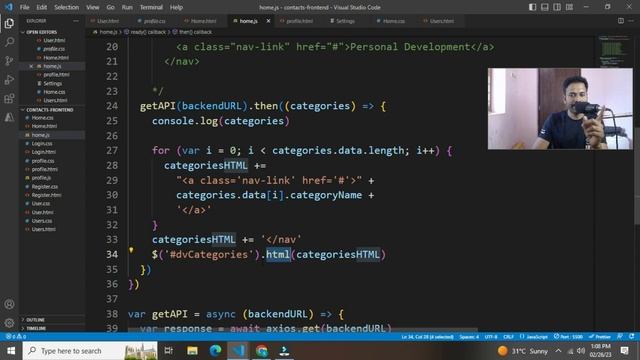Open the Extensions view
Image resolution: width=640 pixels, height=360 pixels.
coord(9,98)
